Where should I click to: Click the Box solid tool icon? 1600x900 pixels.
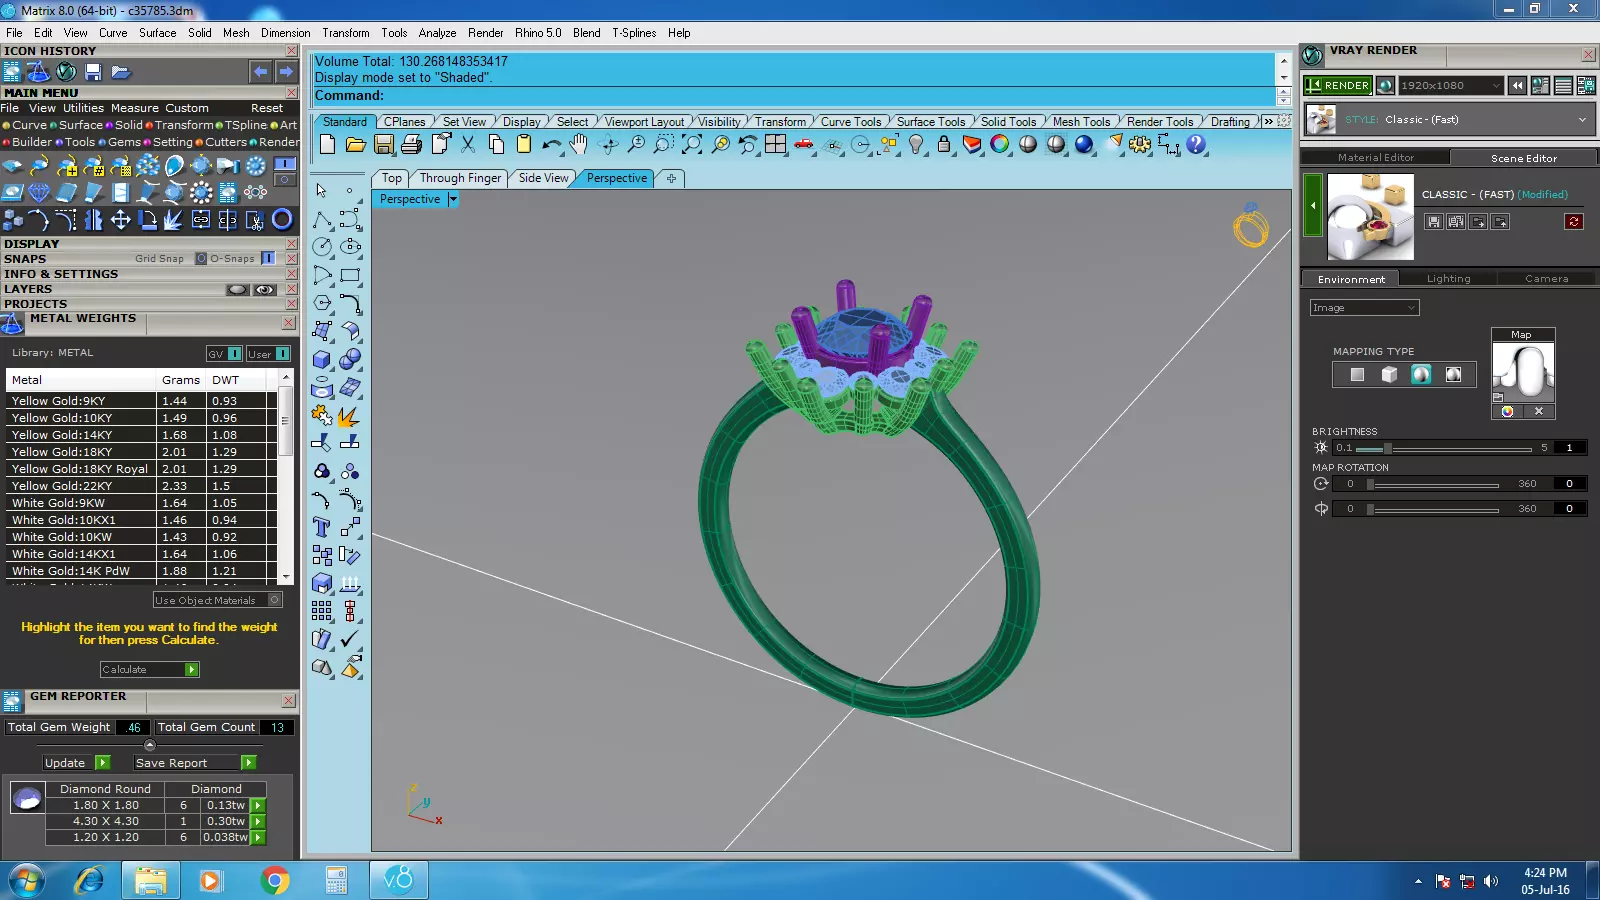pos(322,359)
